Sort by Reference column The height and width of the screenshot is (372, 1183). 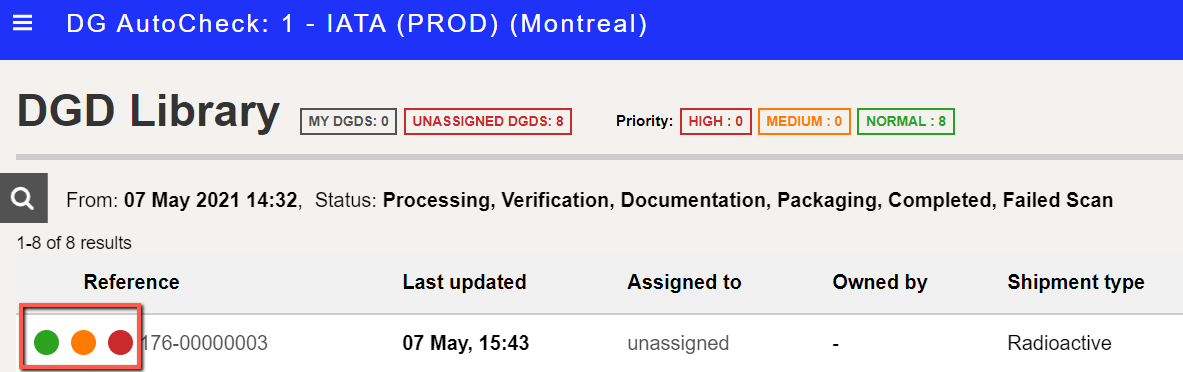(x=131, y=283)
